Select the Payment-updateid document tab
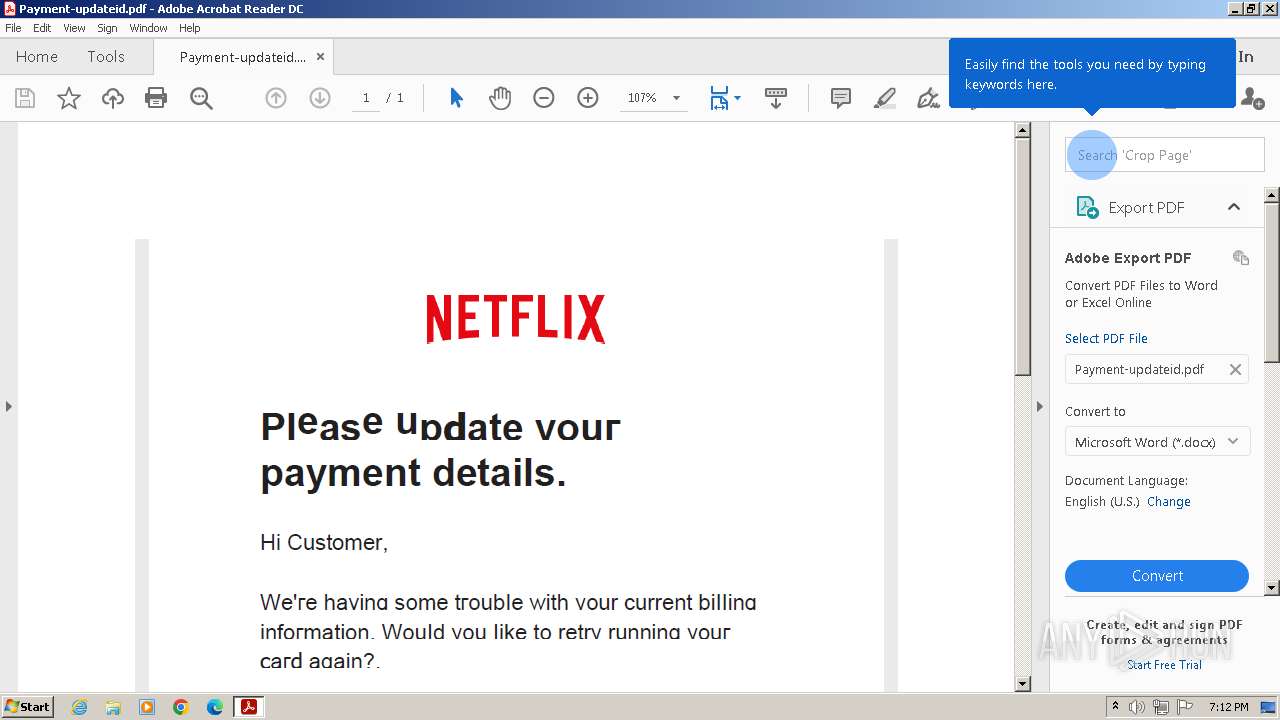This screenshot has height=720, width=1280. point(243,57)
